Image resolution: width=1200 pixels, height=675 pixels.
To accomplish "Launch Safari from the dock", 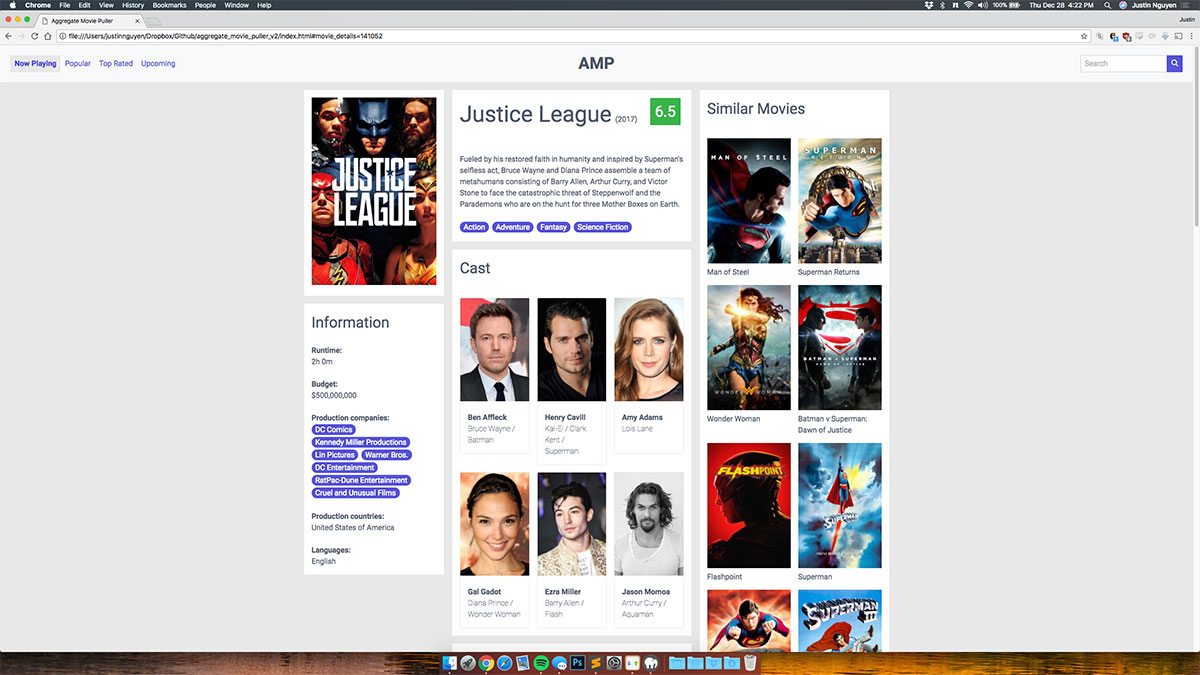I will tap(504, 662).
